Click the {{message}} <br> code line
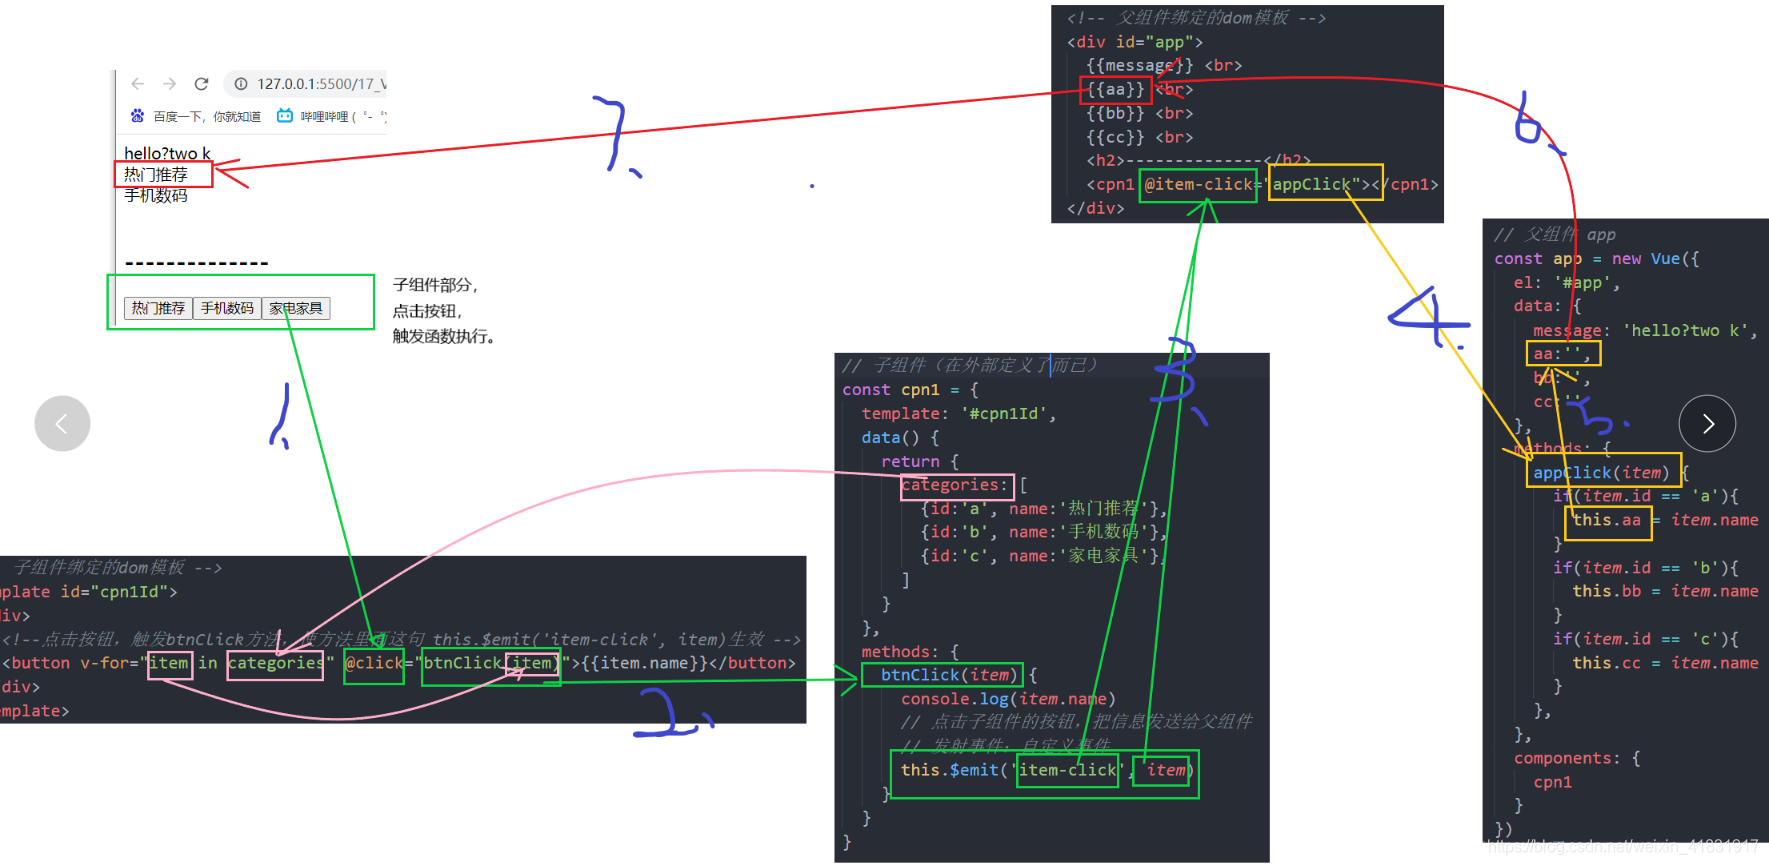 pyautogui.click(x=1164, y=66)
